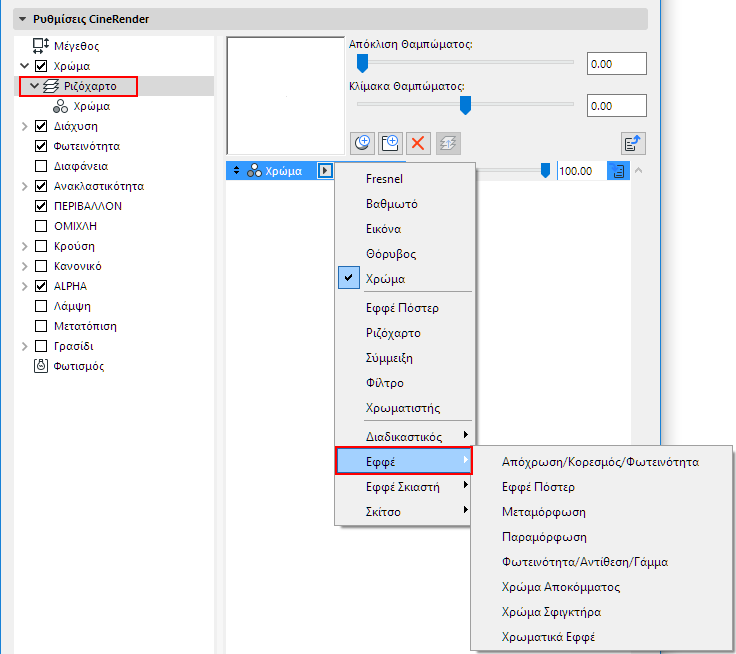The height and width of the screenshot is (654, 736).
Task: Toggle the Φωτεινότητα checkbox
Action: point(41,146)
